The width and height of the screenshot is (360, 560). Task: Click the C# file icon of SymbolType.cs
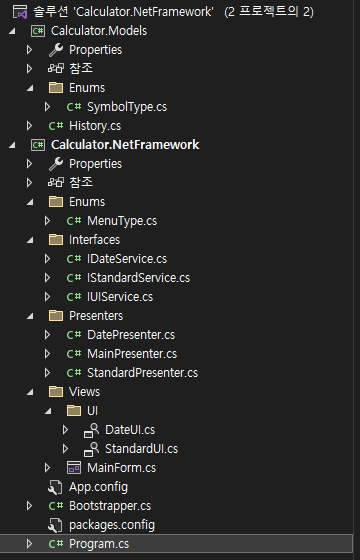tap(74, 107)
